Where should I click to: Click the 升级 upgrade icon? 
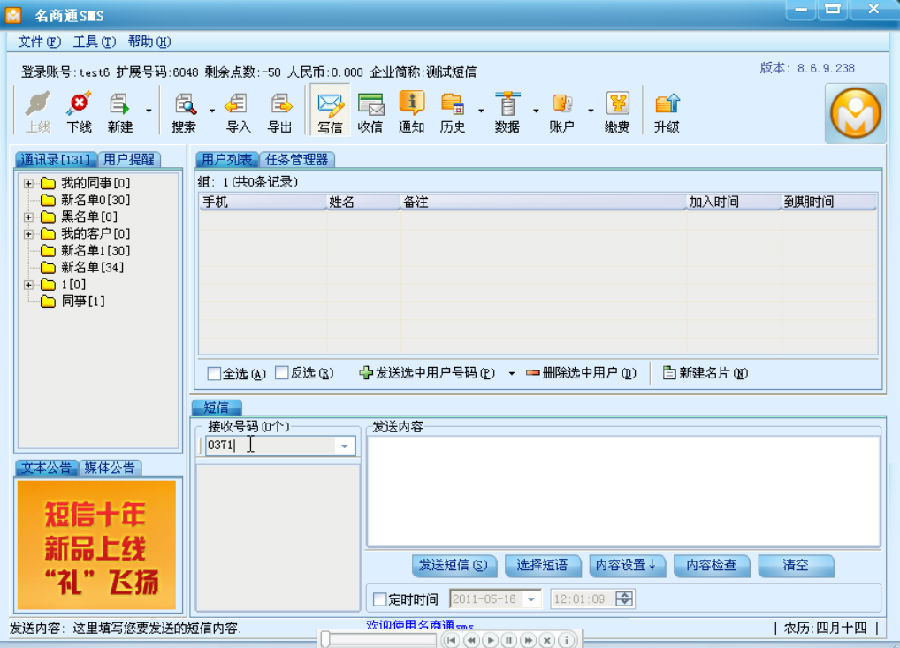[x=667, y=112]
